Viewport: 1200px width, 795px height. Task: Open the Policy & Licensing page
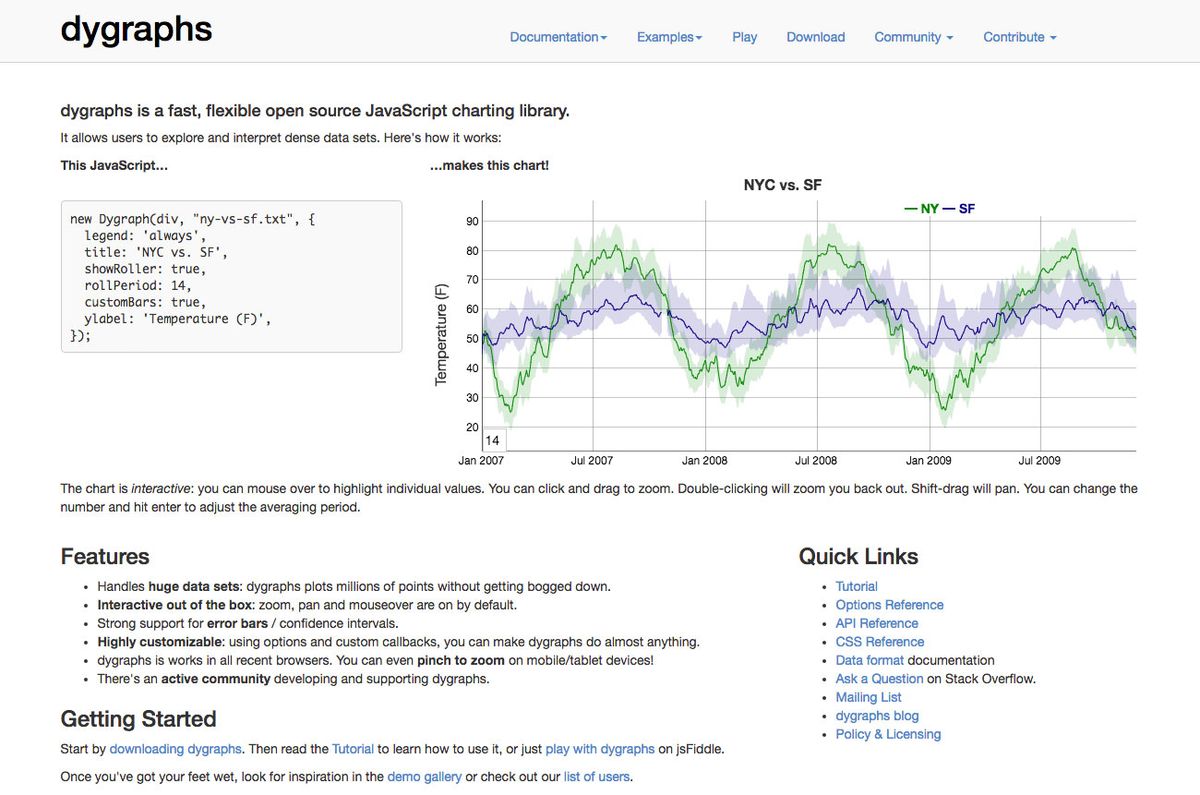(888, 734)
